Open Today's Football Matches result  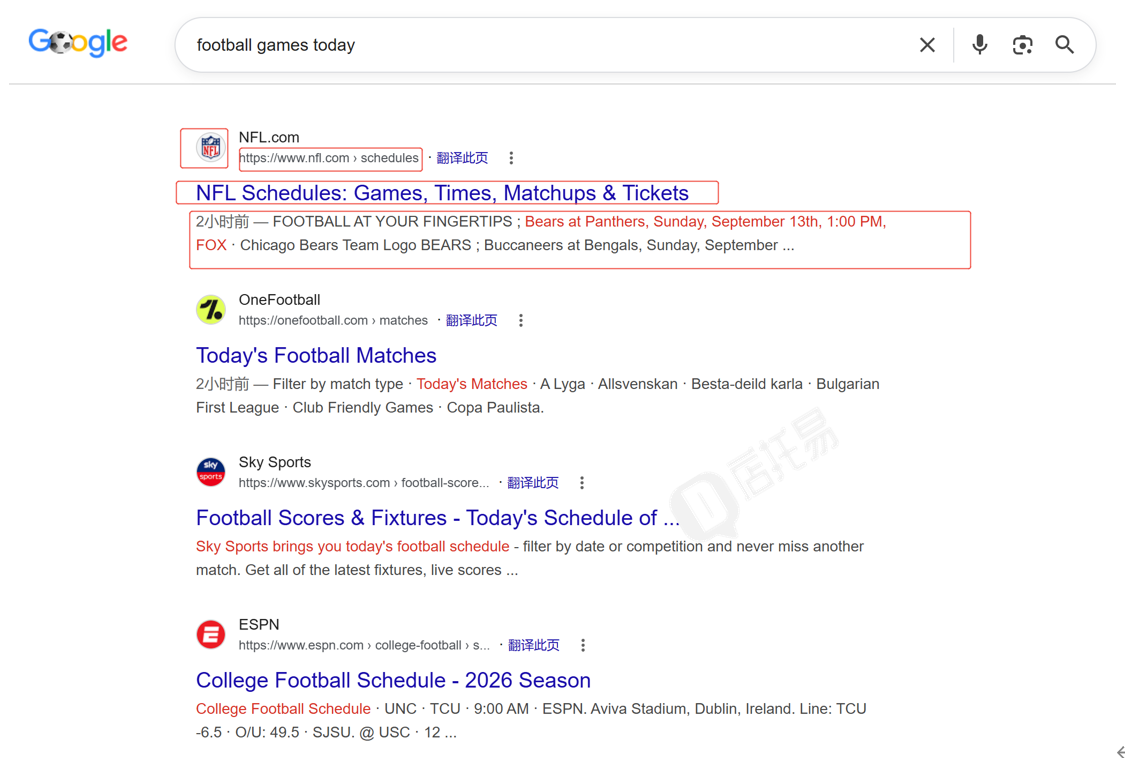(316, 355)
